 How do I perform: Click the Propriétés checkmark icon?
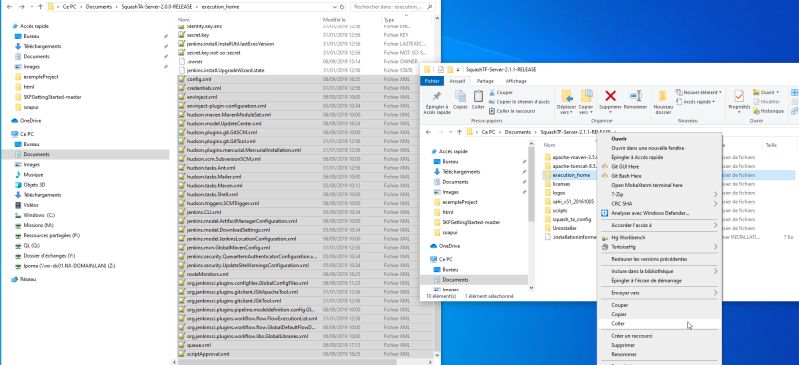(x=739, y=96)
